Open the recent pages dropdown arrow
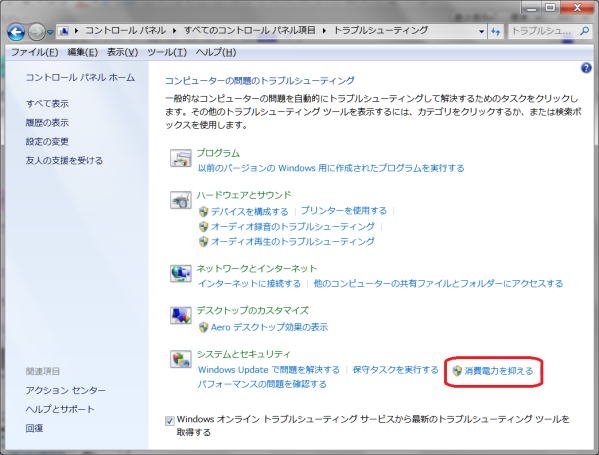Screen dimensions: 599x455 [x=50, y=32]
